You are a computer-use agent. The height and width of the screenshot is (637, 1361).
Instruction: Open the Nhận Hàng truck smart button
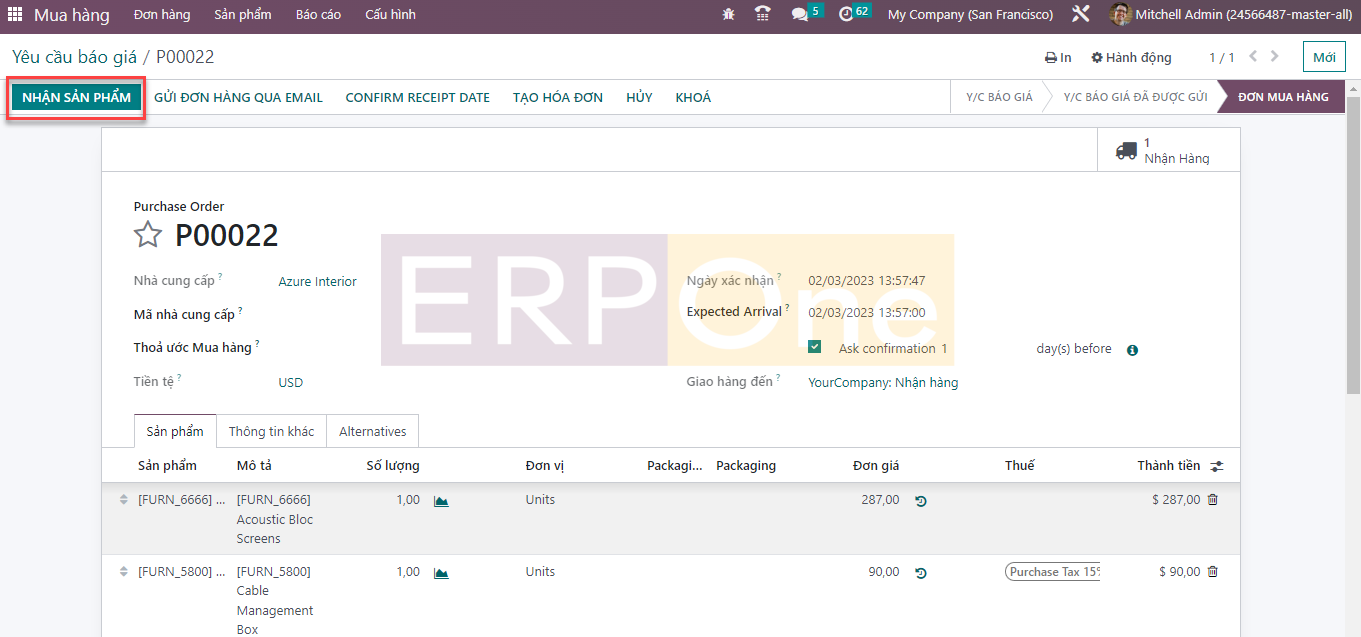pyautogui.click(x=1162, y=150)
